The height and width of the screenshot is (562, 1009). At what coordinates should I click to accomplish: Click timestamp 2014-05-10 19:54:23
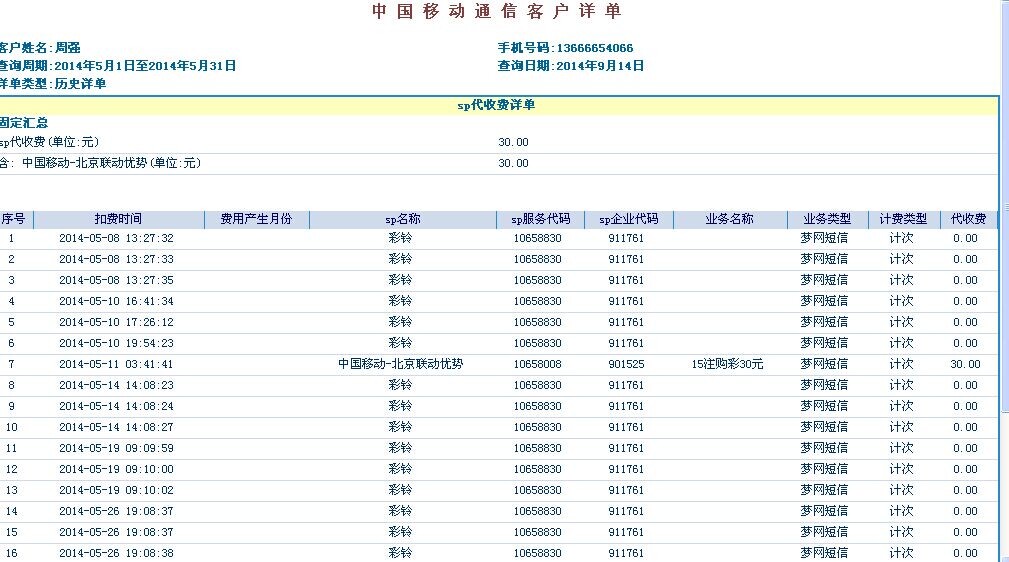pos(116,343)
